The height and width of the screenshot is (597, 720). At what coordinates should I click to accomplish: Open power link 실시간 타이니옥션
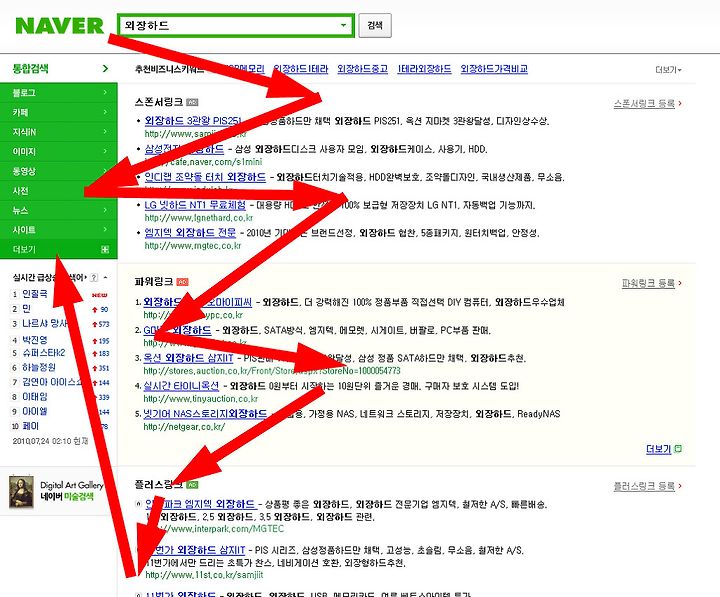181,386
